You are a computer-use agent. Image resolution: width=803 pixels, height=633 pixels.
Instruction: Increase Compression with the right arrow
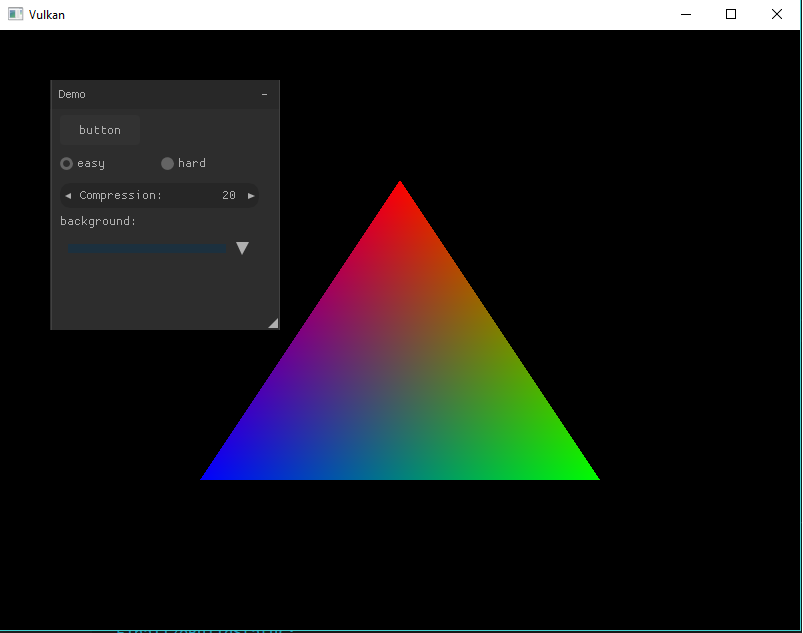tap(251, 196)
